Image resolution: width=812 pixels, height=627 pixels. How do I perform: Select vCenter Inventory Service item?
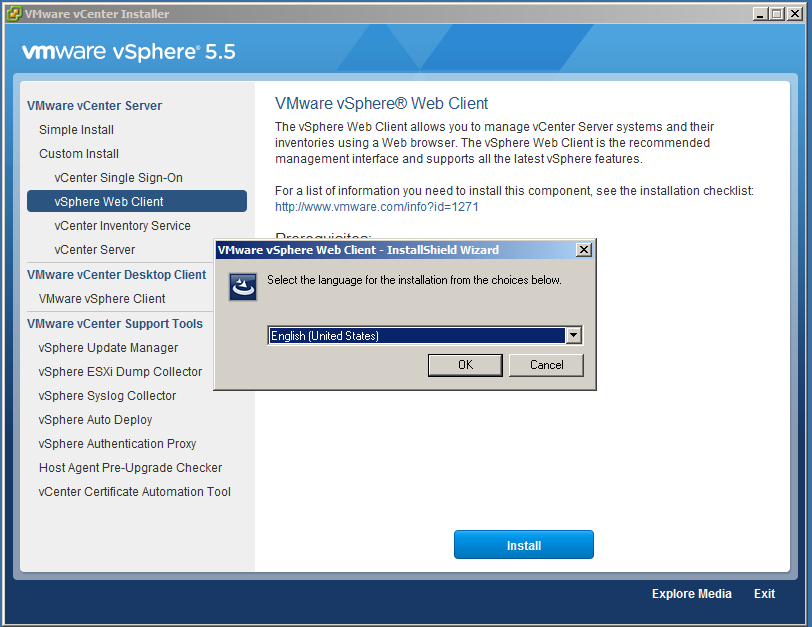(122, 226)
